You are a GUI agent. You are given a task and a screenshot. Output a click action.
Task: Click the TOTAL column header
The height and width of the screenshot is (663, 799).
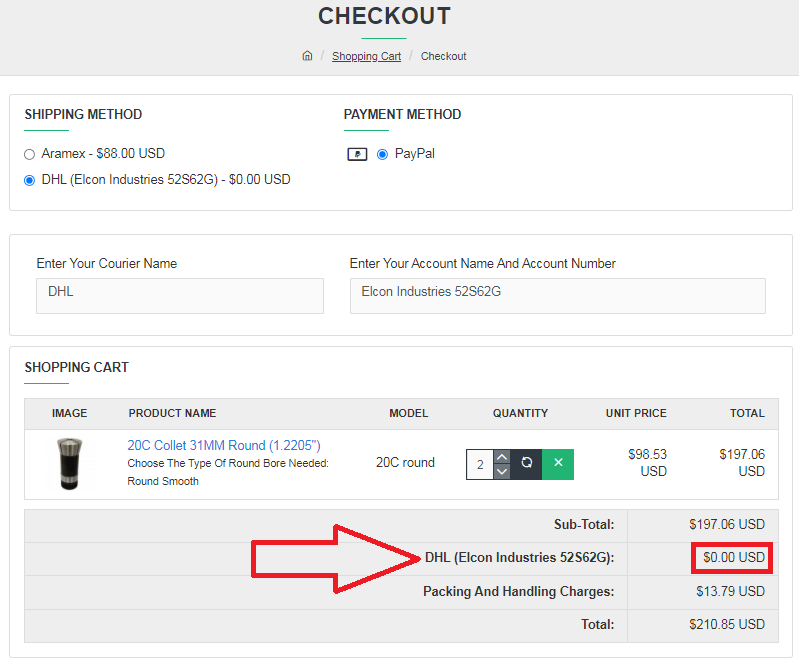coord(747,413)
